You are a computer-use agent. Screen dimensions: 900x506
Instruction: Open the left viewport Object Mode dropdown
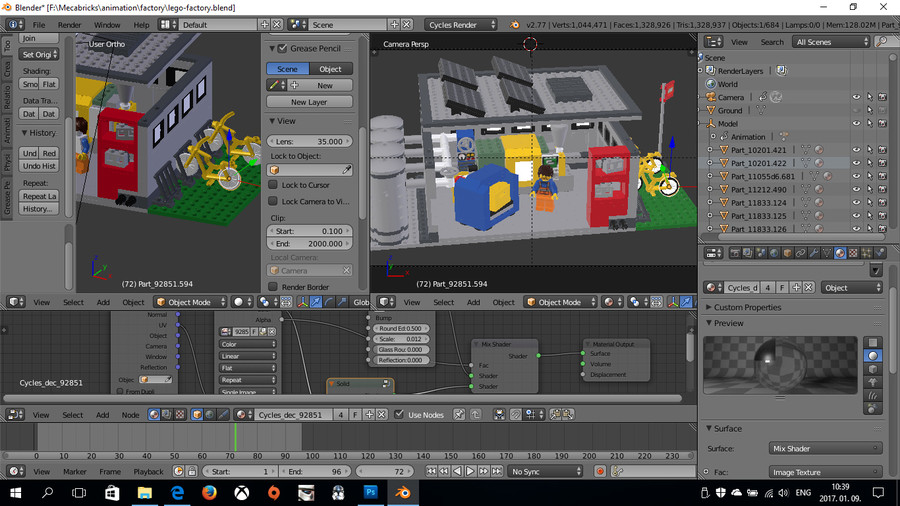(191, 302)
